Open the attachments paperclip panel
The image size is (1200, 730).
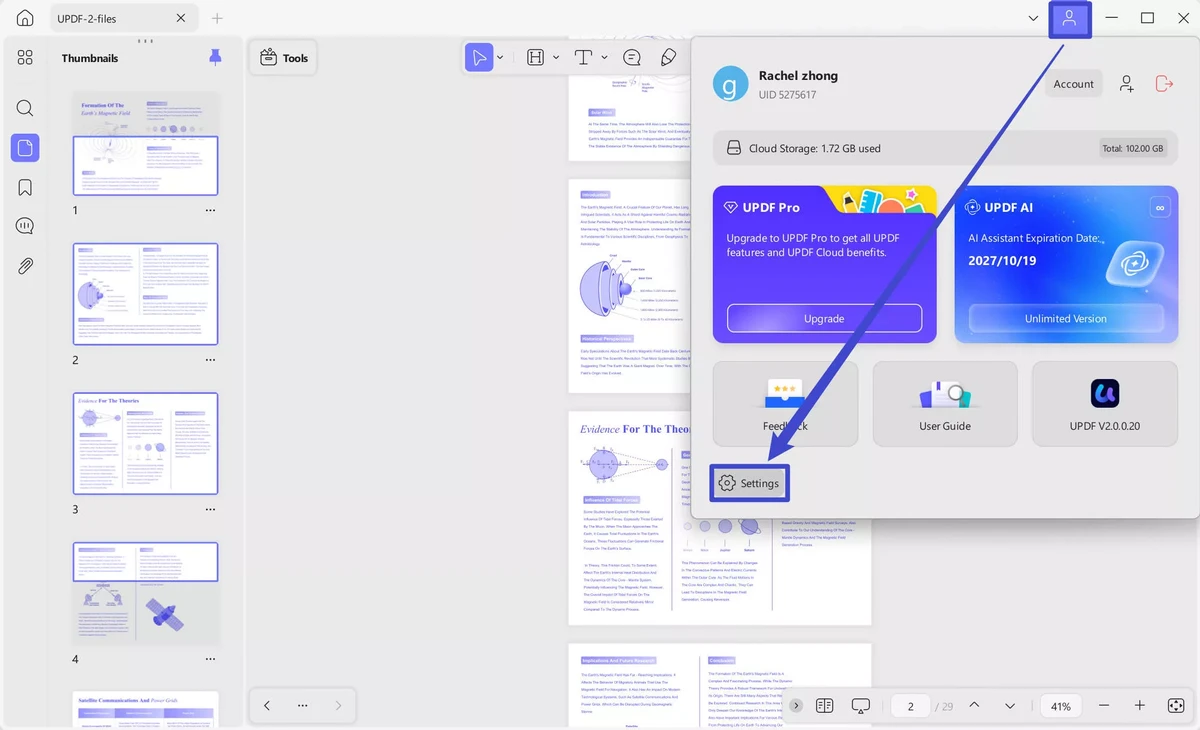point(25,266)
